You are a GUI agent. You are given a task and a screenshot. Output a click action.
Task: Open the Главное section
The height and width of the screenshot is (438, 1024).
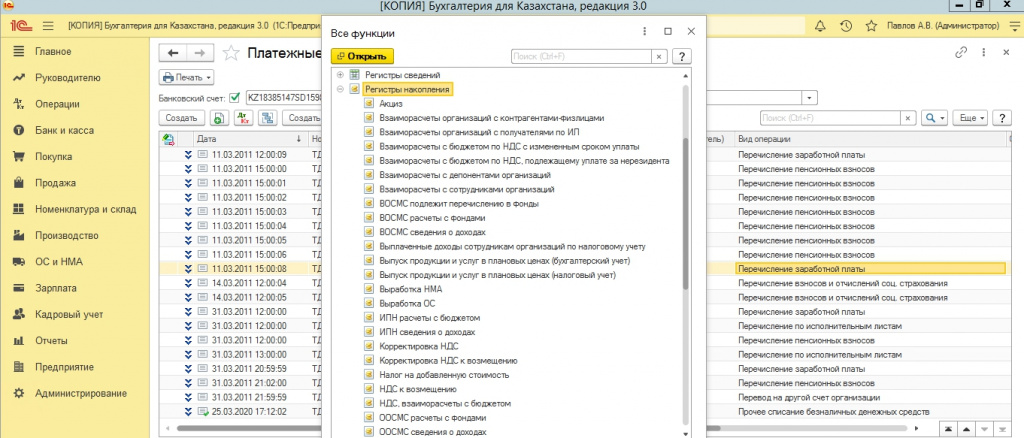pos(54,52)
